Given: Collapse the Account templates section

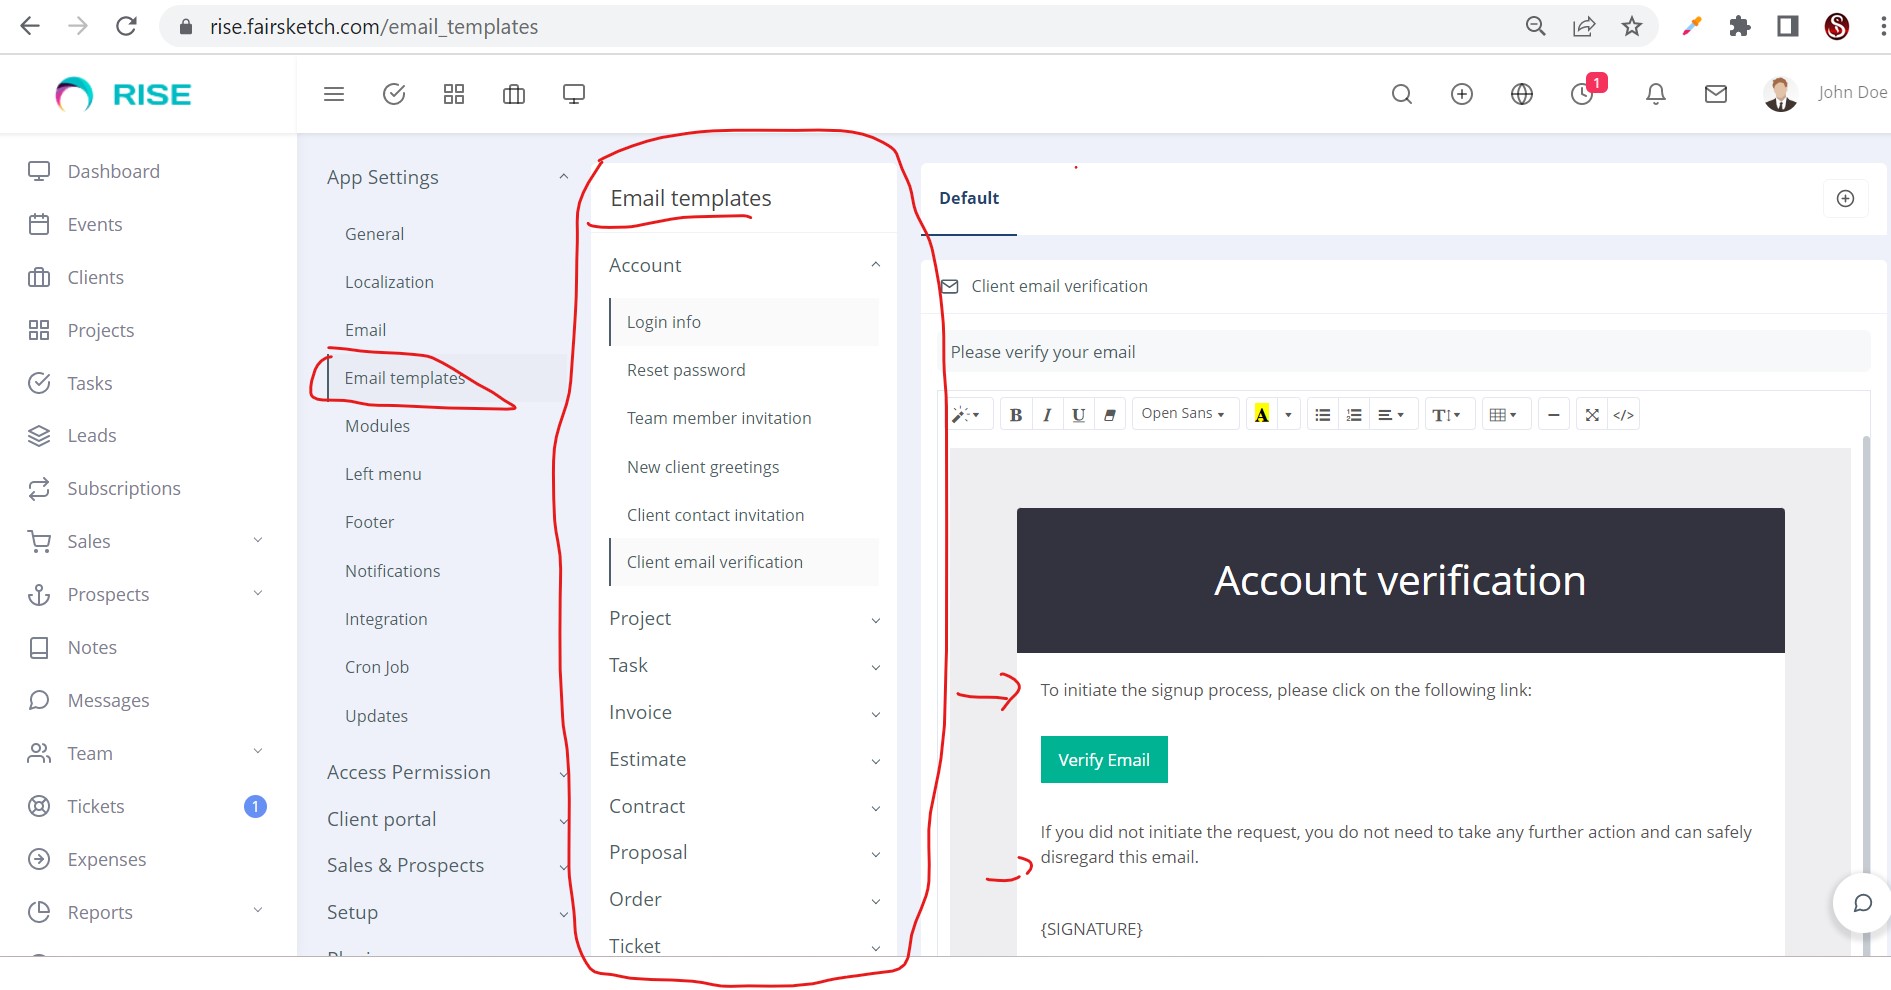Looking at the screenshot, I should pyautogui.click(x=744, y=265).
